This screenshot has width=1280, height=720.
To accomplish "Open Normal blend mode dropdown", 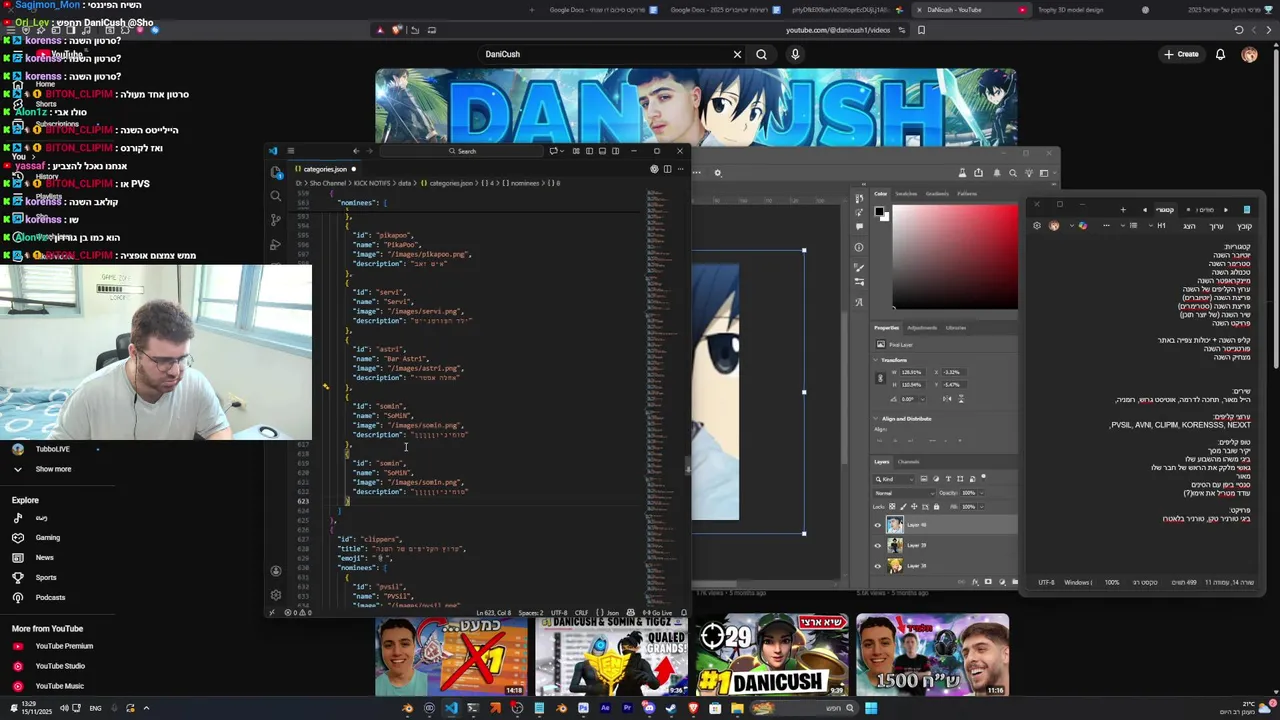I will point(904,493).
